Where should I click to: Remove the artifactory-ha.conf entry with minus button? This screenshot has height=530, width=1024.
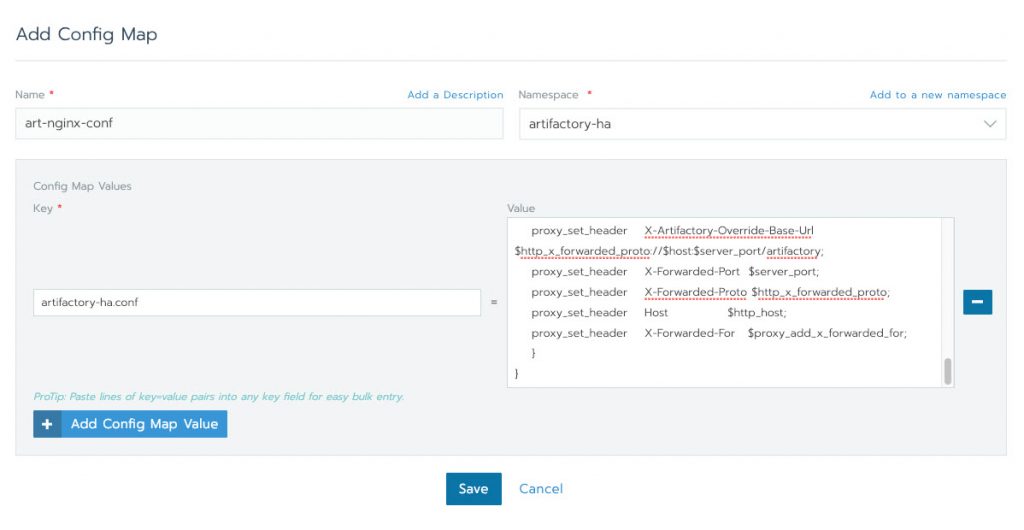pyautogui.click(x=977, y=302)
